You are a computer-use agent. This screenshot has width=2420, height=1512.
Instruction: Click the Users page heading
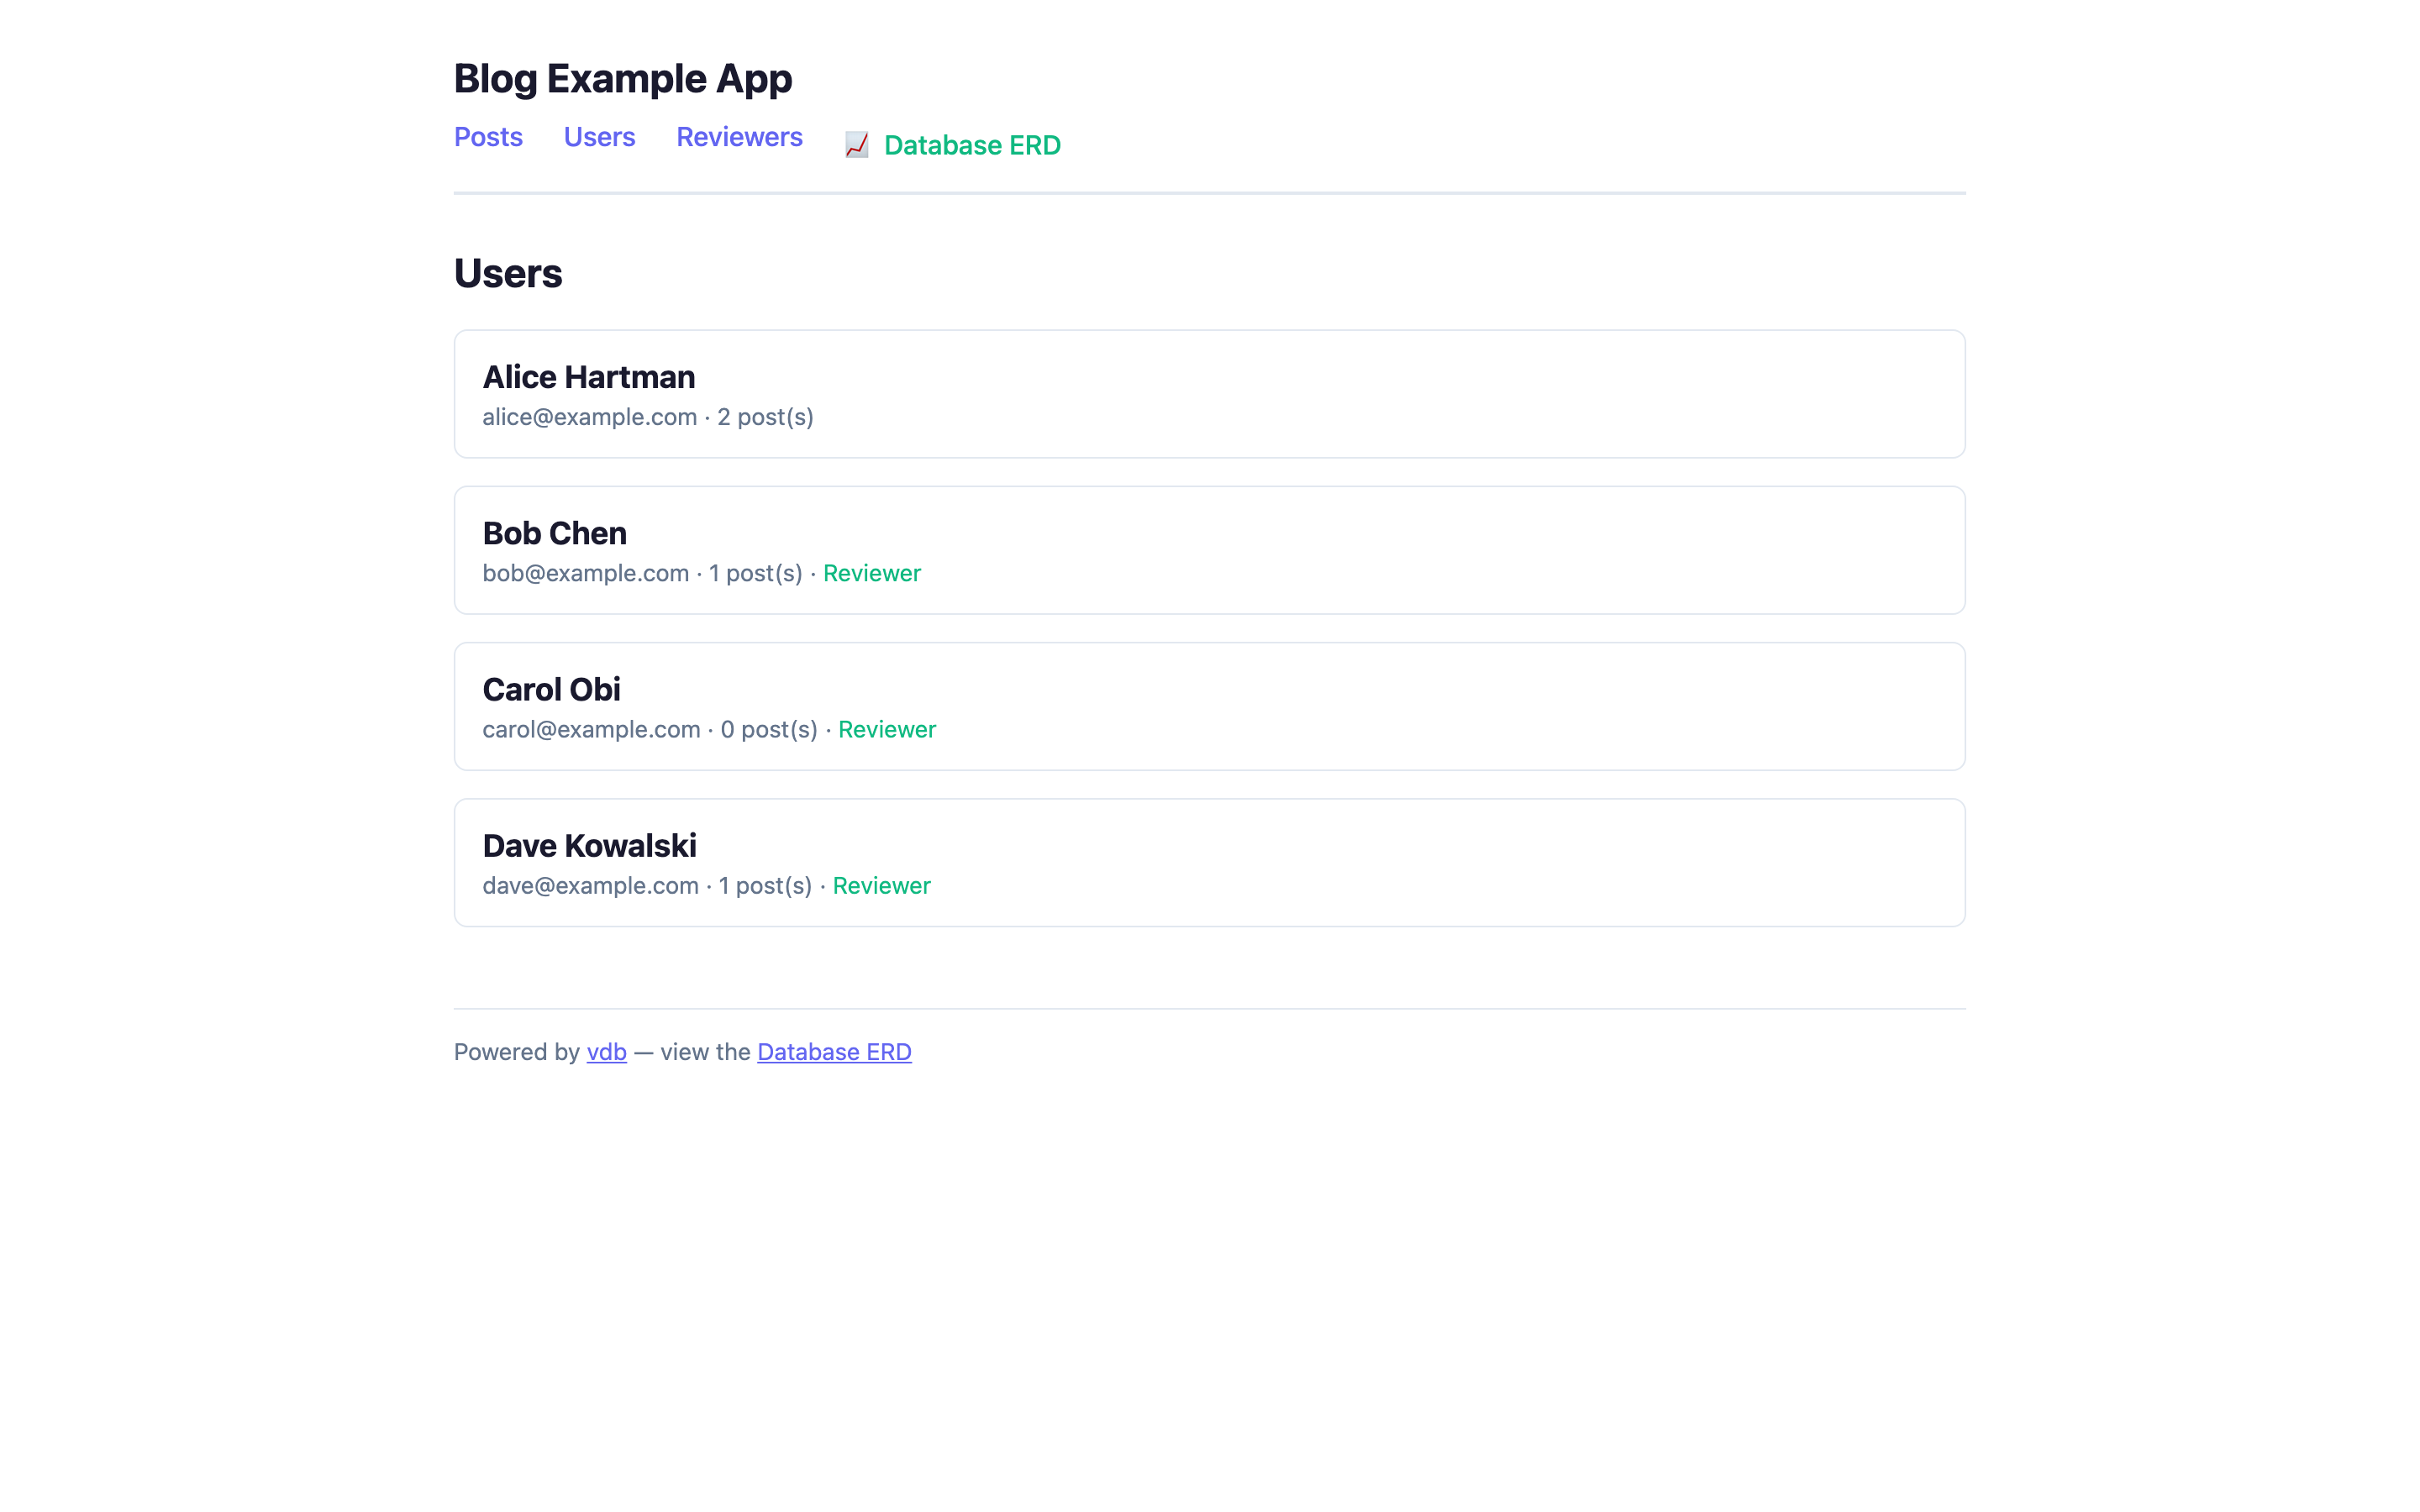pos(507,273)
